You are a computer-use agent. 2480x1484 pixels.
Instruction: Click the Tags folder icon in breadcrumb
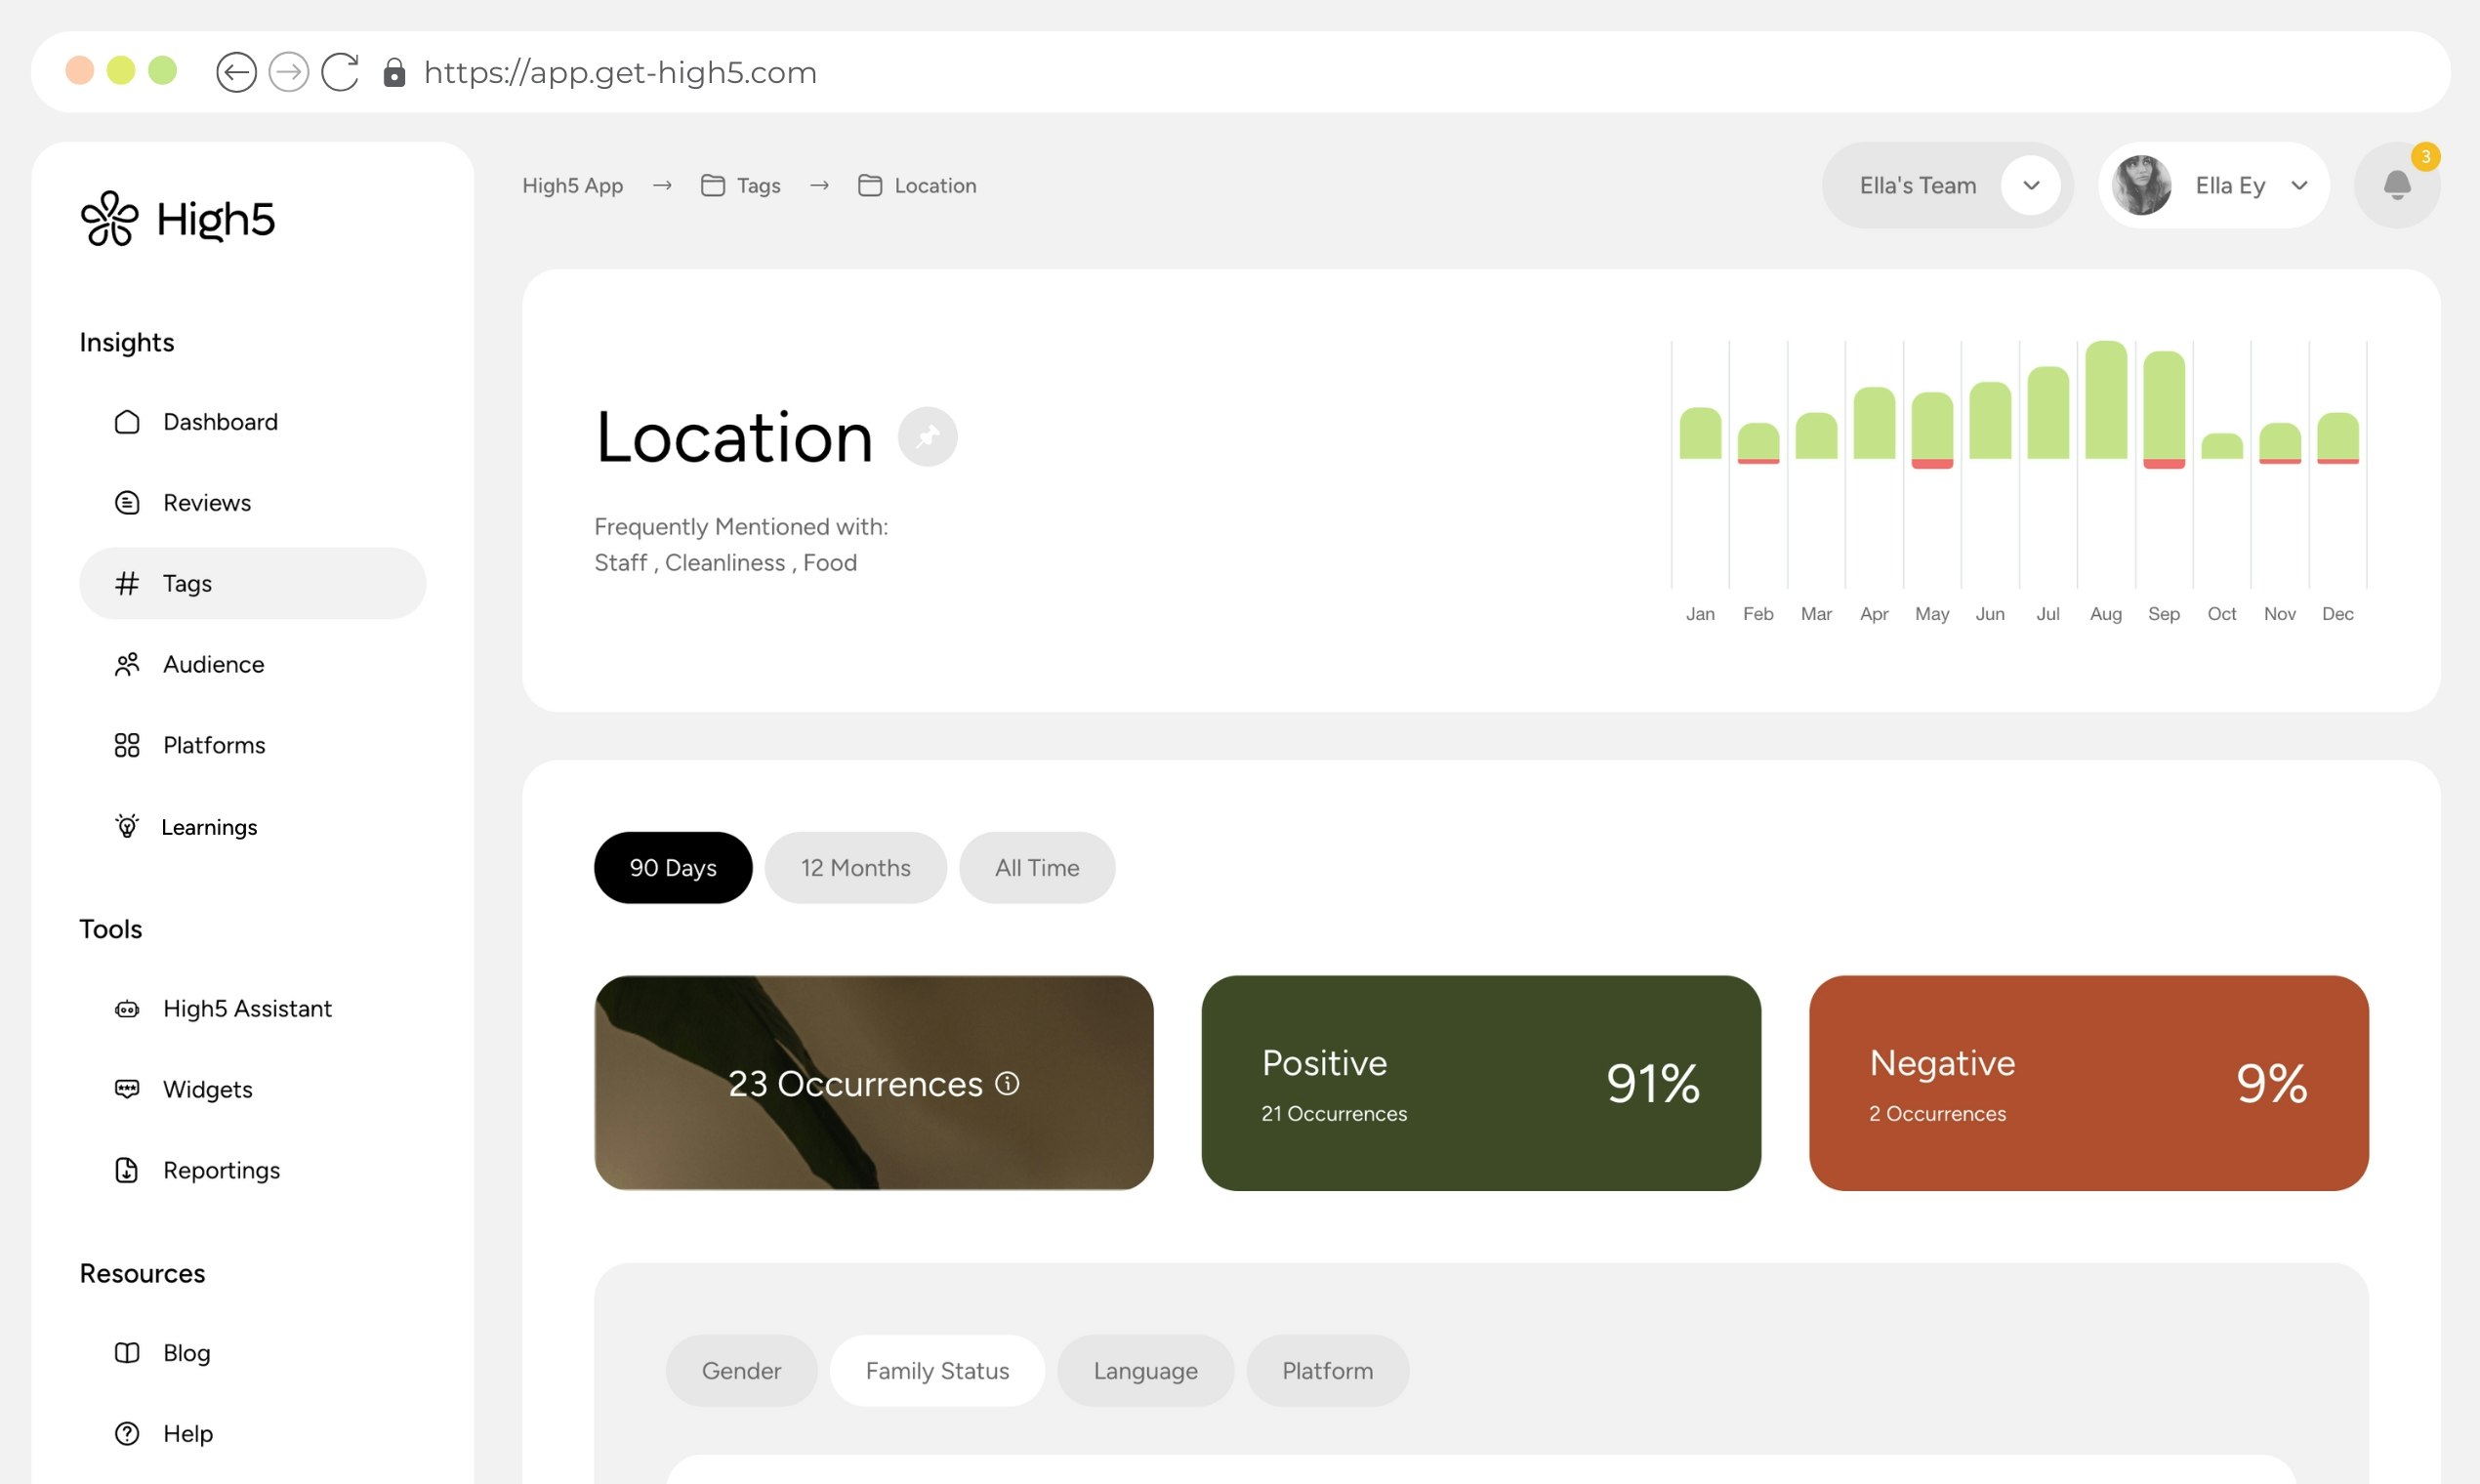712,185
